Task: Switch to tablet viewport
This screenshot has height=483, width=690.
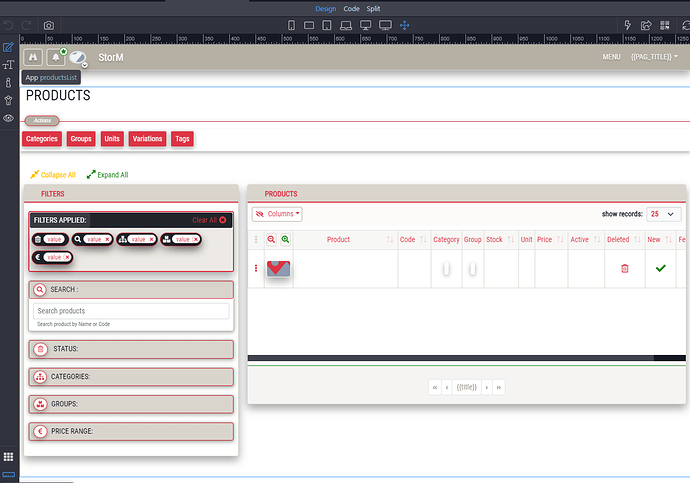Action: click(327, 26)
